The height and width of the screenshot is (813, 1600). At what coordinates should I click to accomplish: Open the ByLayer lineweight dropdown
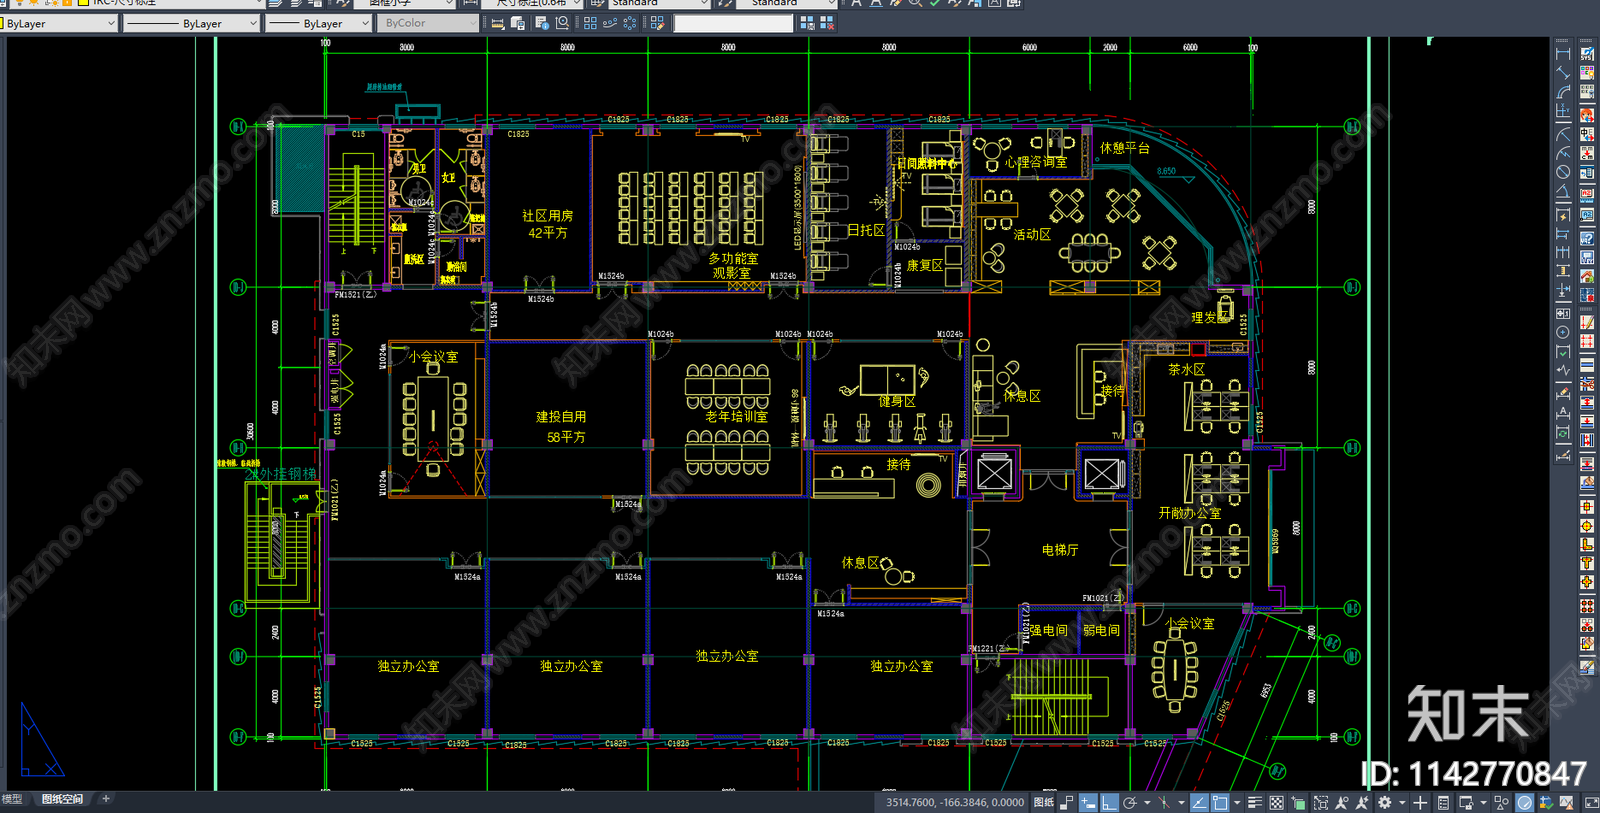click(319, 23)
